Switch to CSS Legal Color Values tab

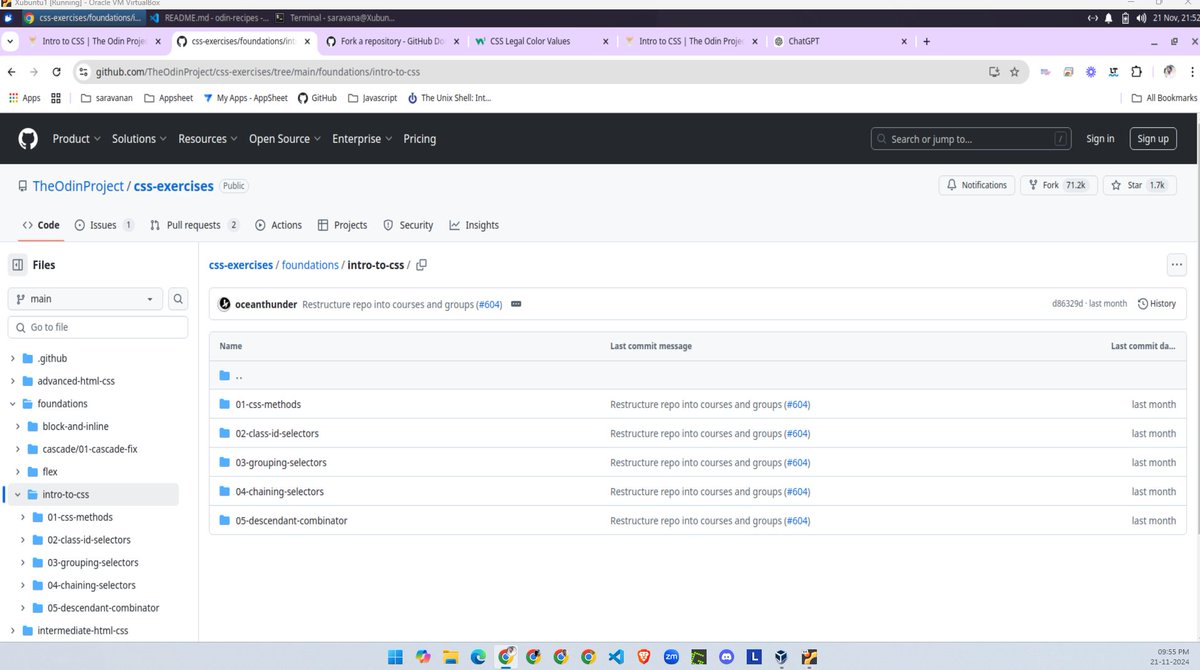click(x=541, y=42)
